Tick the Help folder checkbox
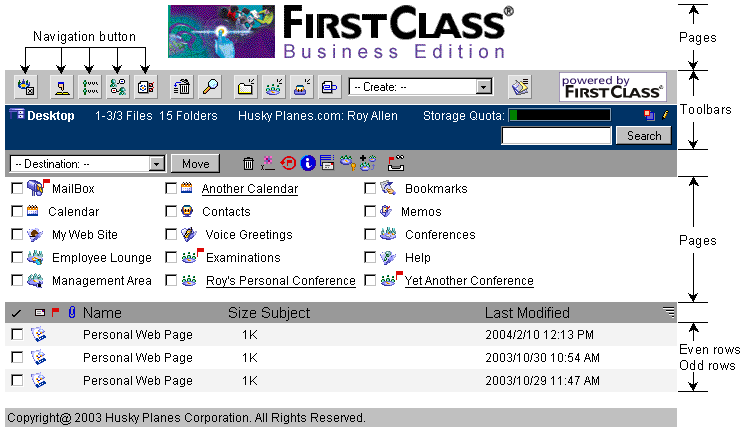The height and width of the screenshot is (432, 744). [x=370, y=257]
